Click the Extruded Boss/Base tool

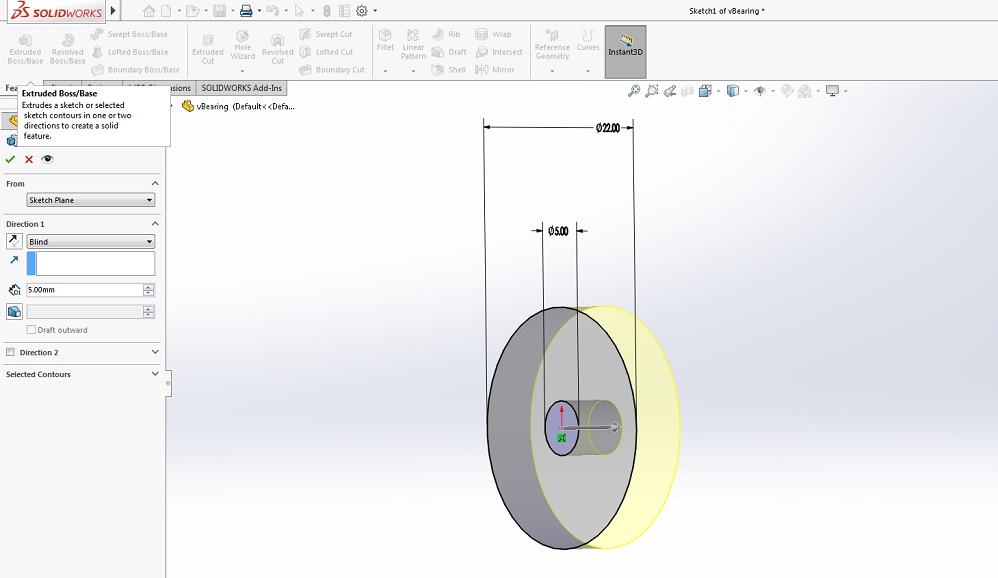[x=25, y=50]
